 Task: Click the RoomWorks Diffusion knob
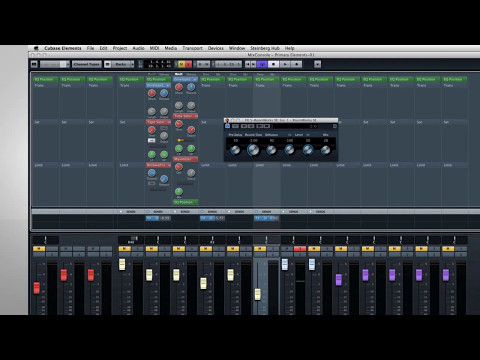pyautogui.click(x=271, y=150)
